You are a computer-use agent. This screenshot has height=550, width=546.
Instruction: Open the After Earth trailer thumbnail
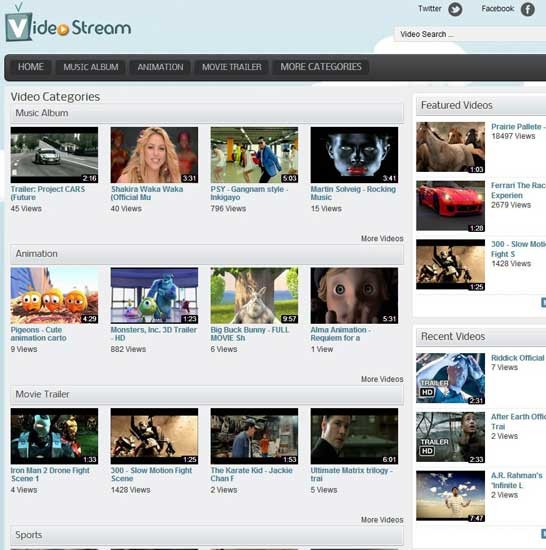coord(451,437)
